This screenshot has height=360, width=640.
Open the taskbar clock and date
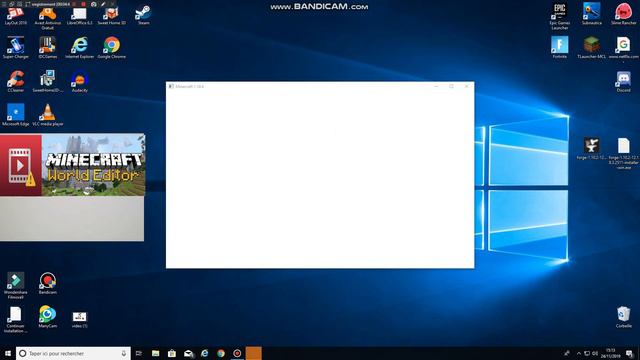pos(611,353)
